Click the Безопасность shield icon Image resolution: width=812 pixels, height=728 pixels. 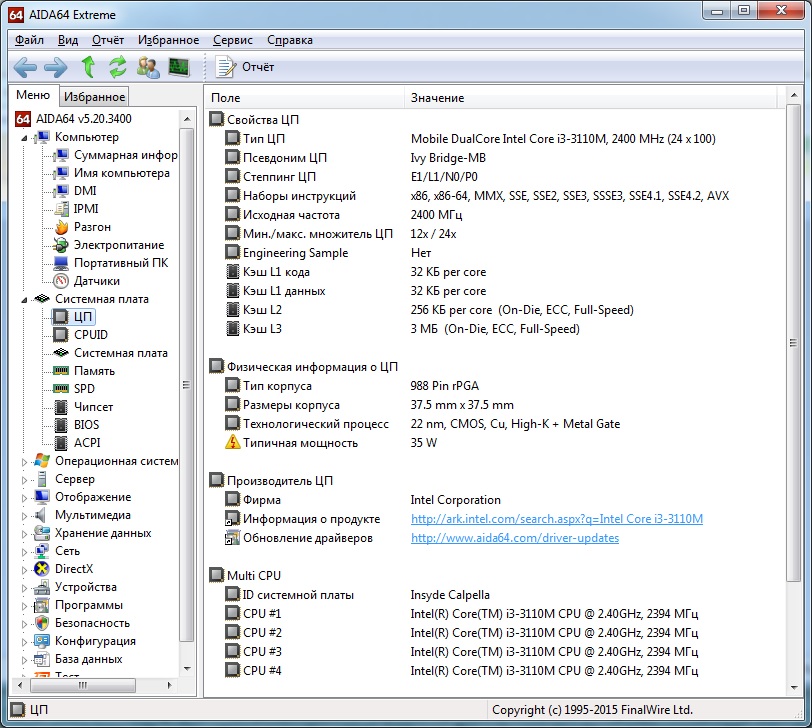(x=41, y=623)
